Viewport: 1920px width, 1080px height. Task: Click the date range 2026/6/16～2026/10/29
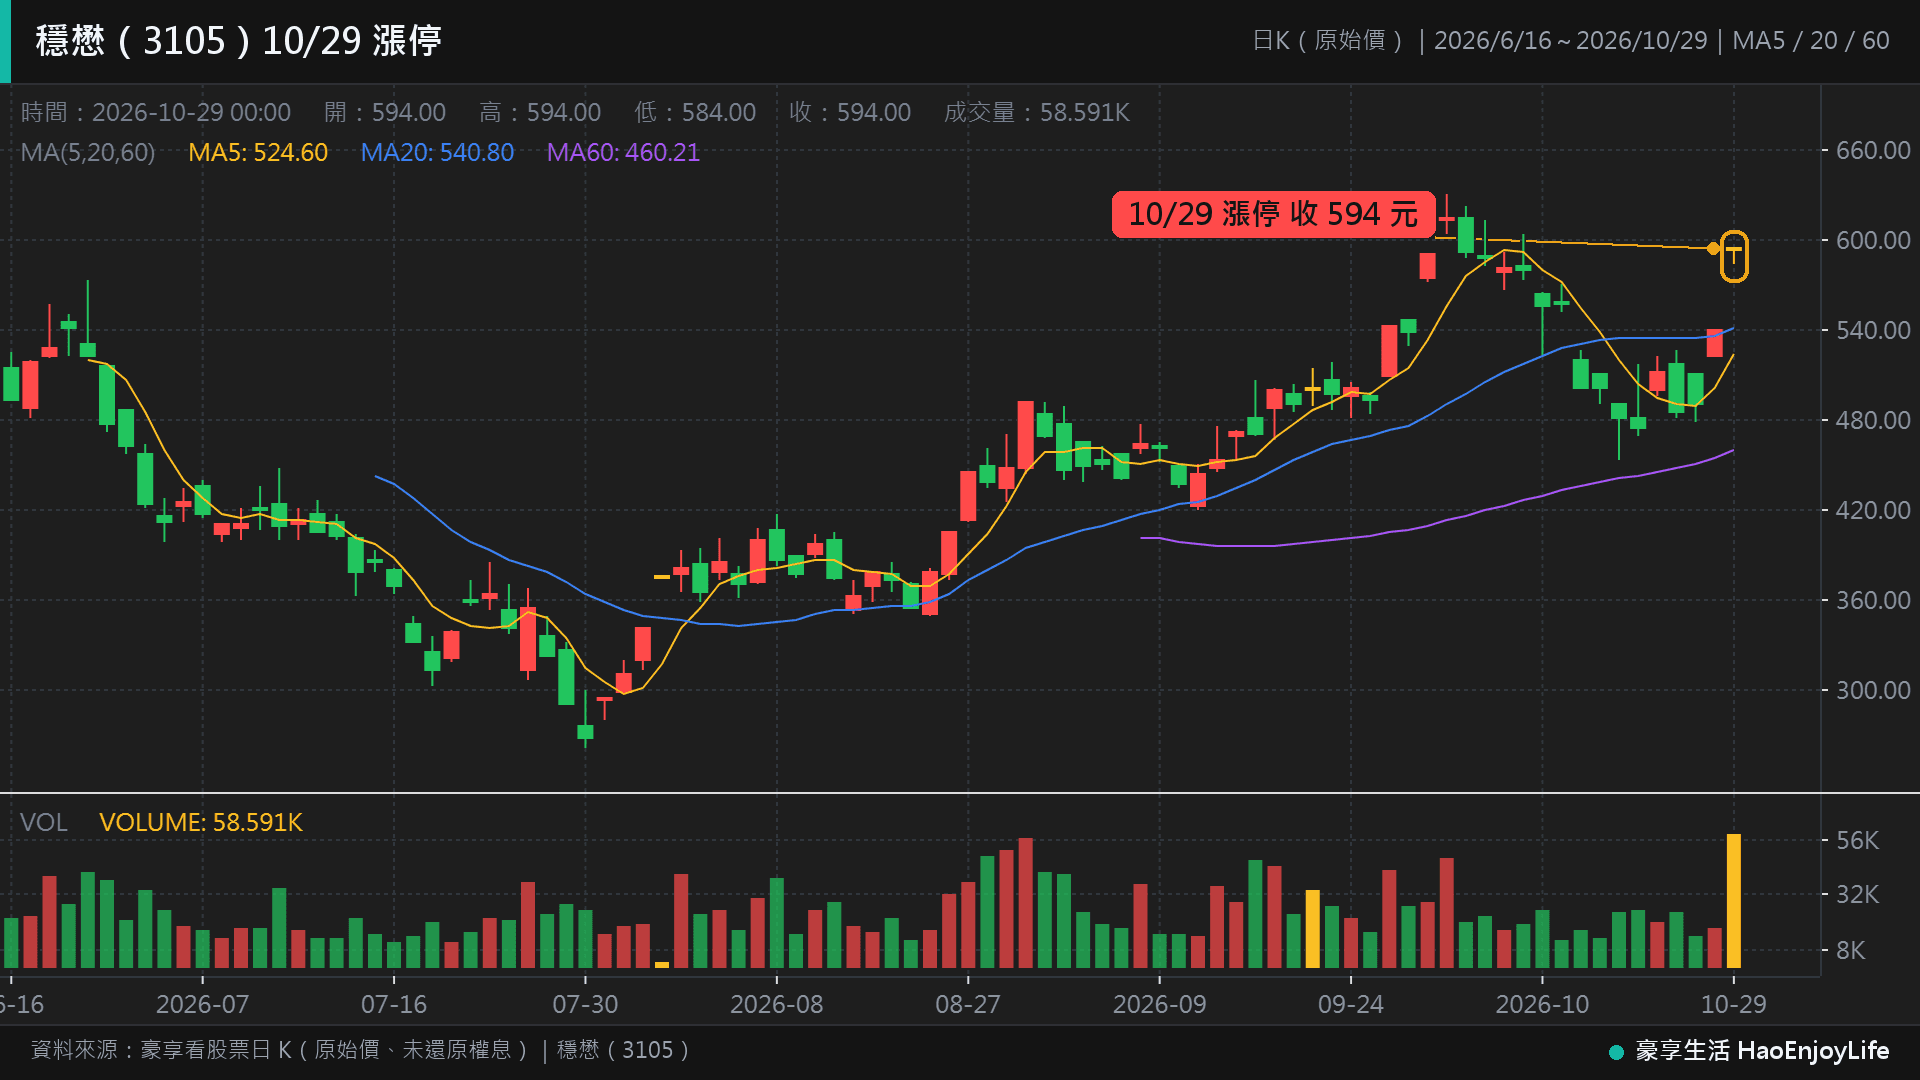(x=1570, y=41)
